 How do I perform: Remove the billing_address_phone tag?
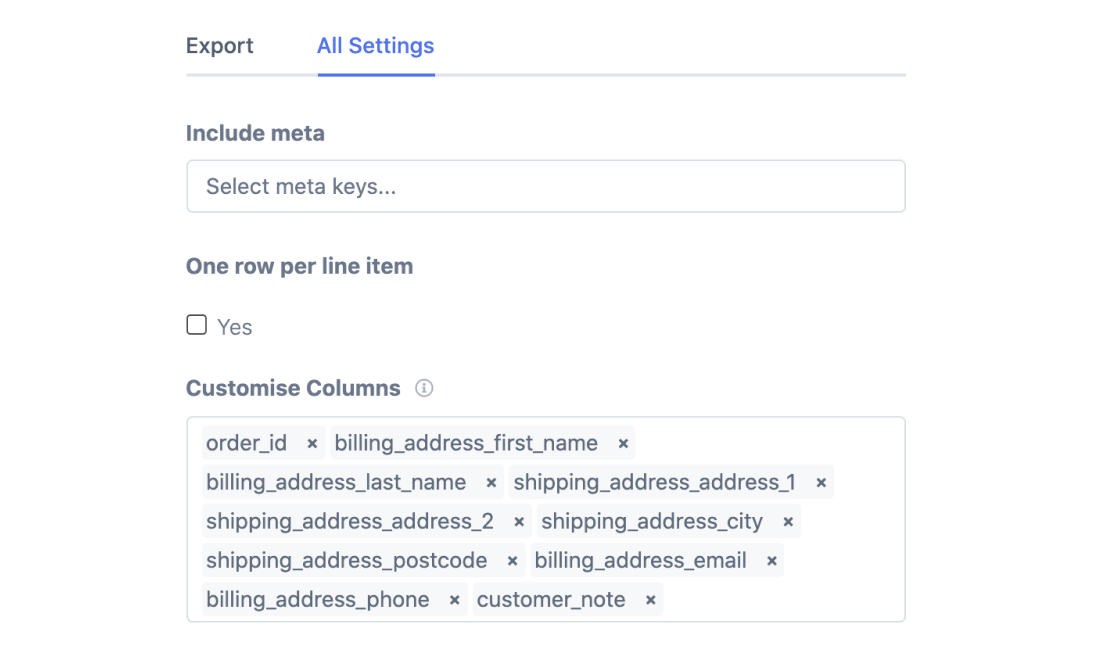(454, 600)
